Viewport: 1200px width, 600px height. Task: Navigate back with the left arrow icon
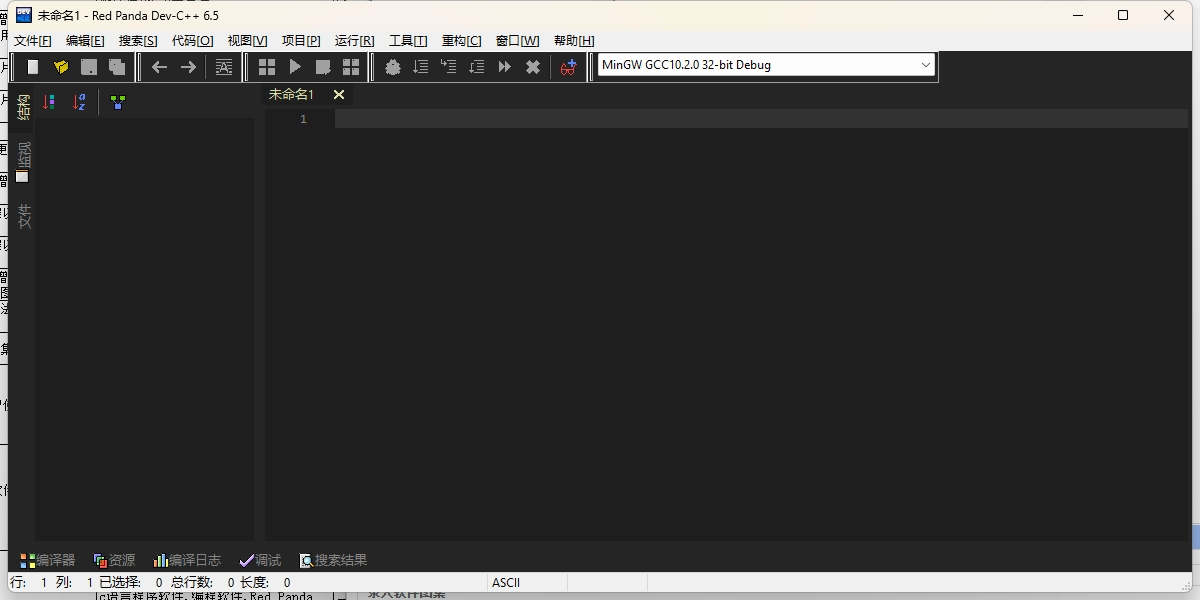159,67
